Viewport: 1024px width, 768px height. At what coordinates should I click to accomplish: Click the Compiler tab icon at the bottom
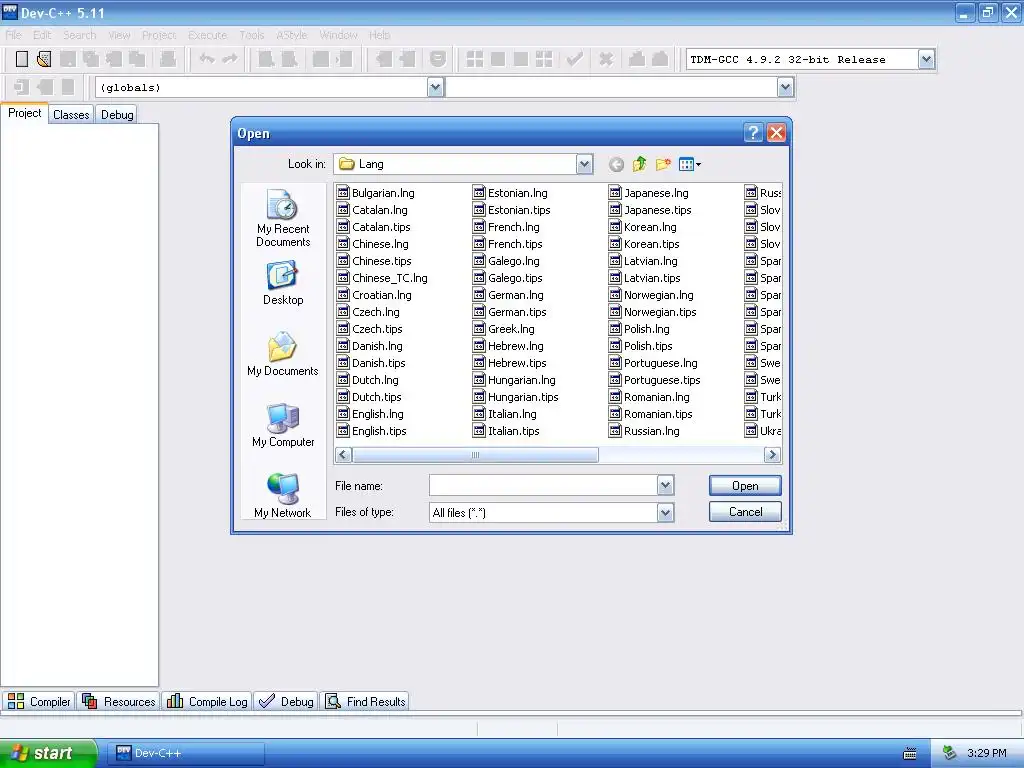(16, 701)
